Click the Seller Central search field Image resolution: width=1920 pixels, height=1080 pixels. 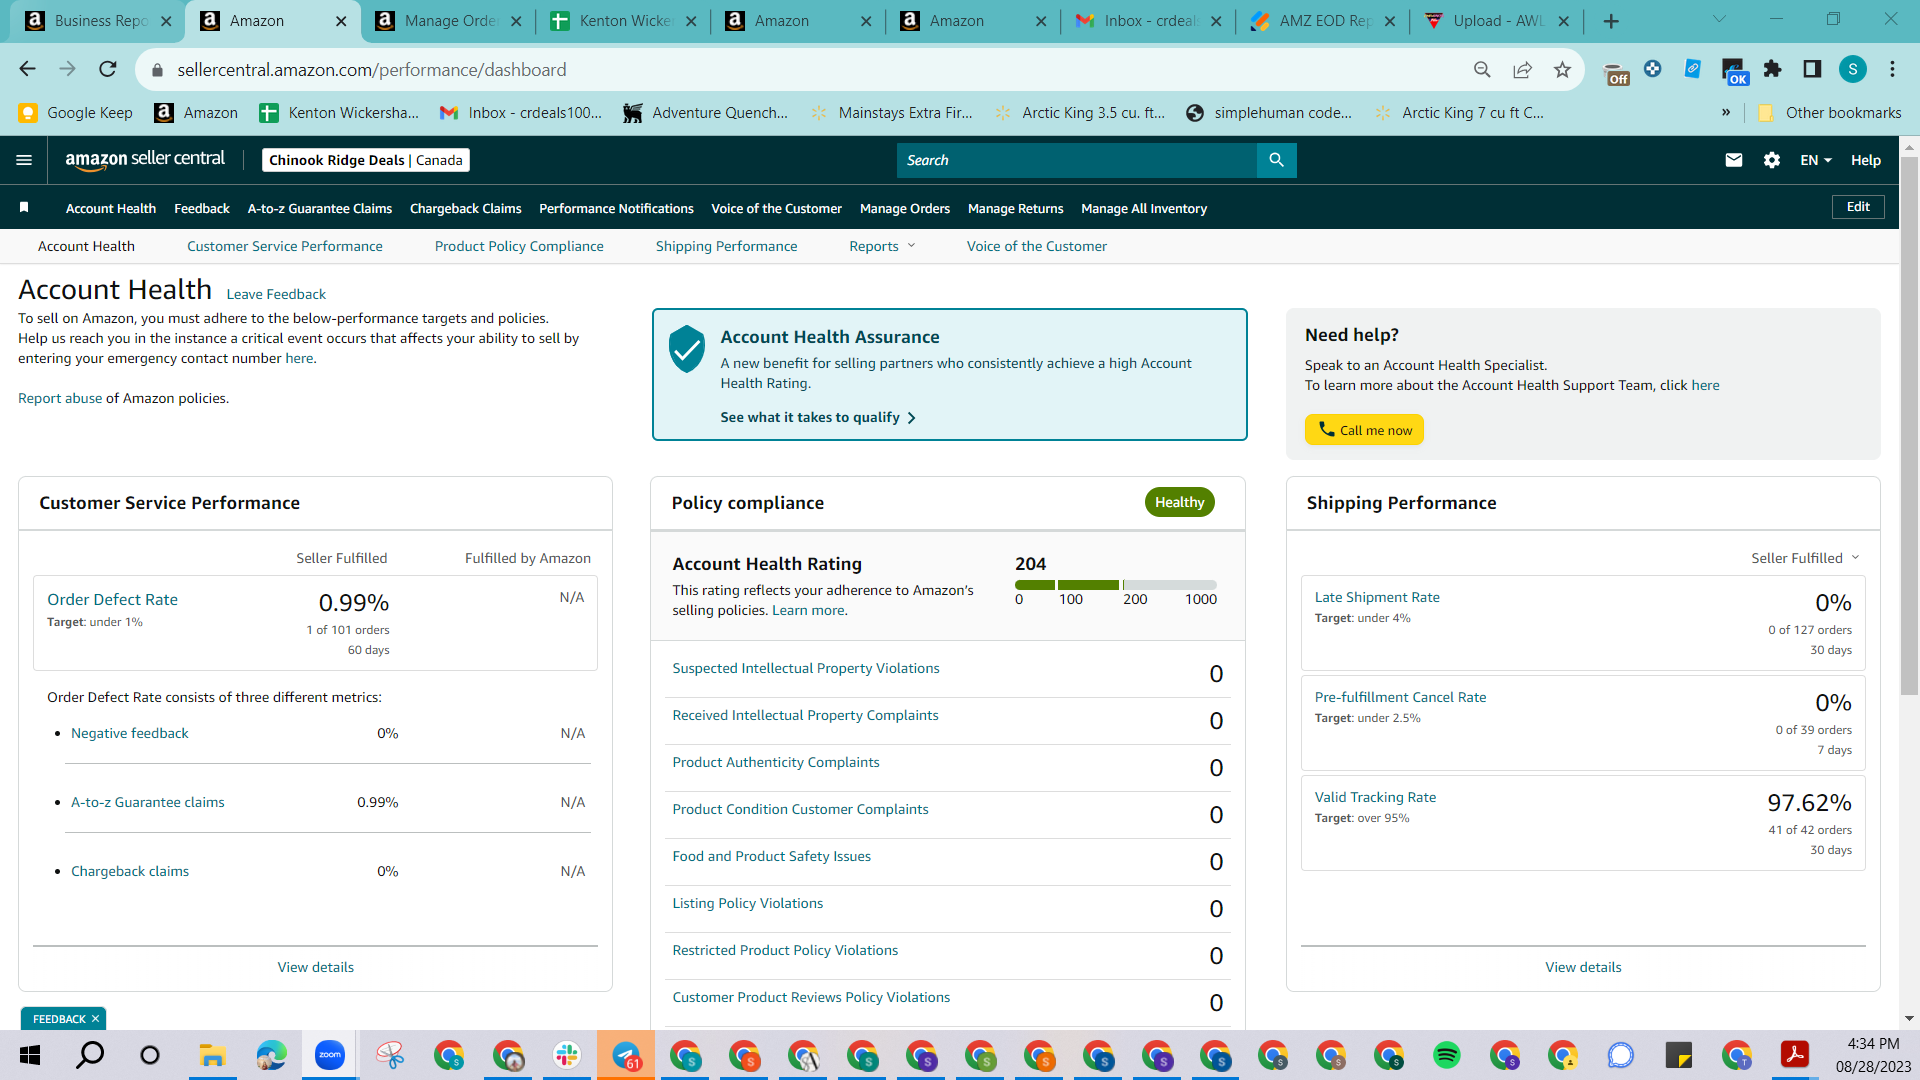1076,160
